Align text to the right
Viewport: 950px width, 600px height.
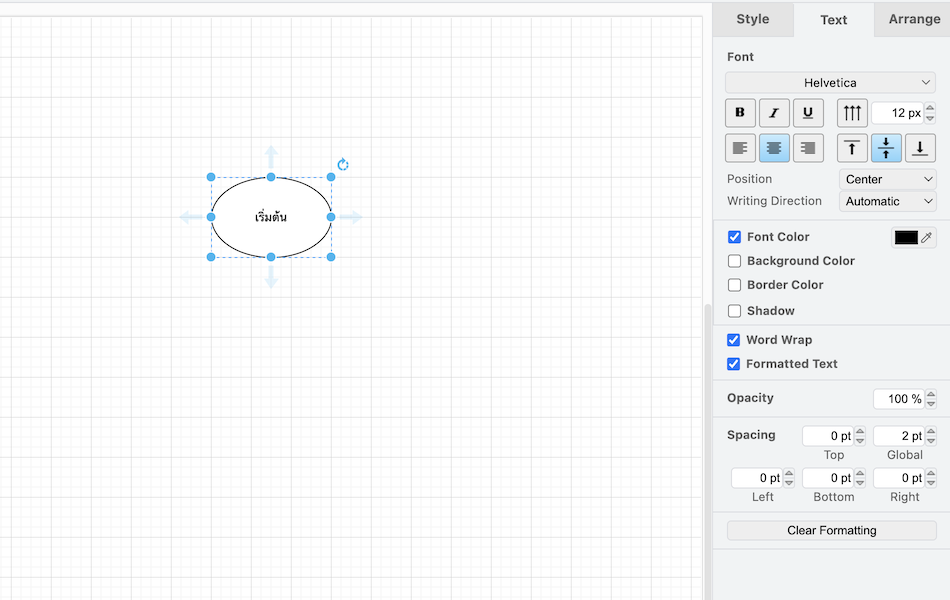[x=808, y=148]
